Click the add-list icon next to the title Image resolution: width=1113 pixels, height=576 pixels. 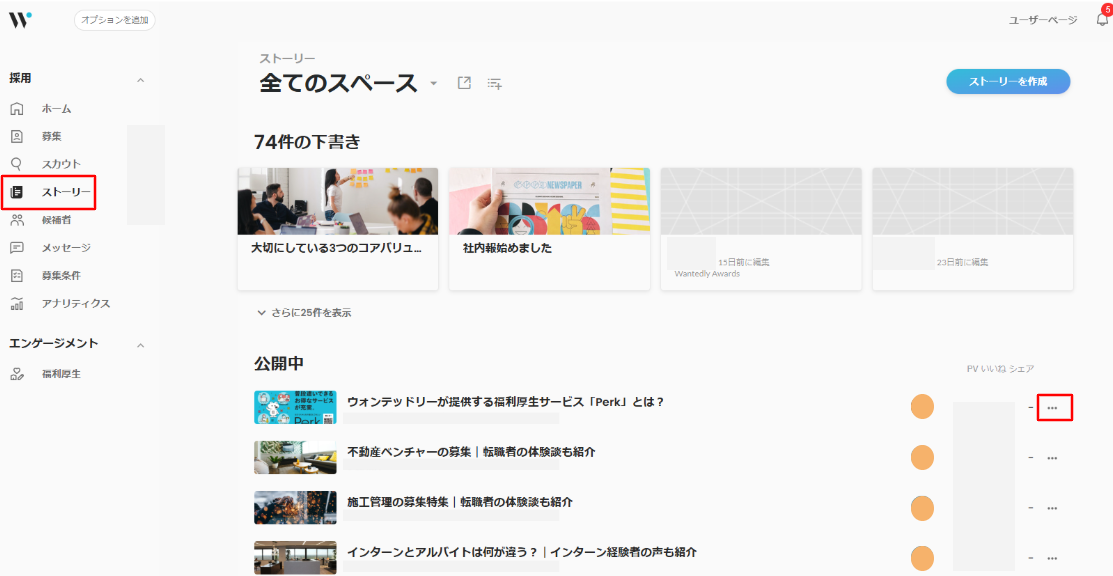click(494, 83)
